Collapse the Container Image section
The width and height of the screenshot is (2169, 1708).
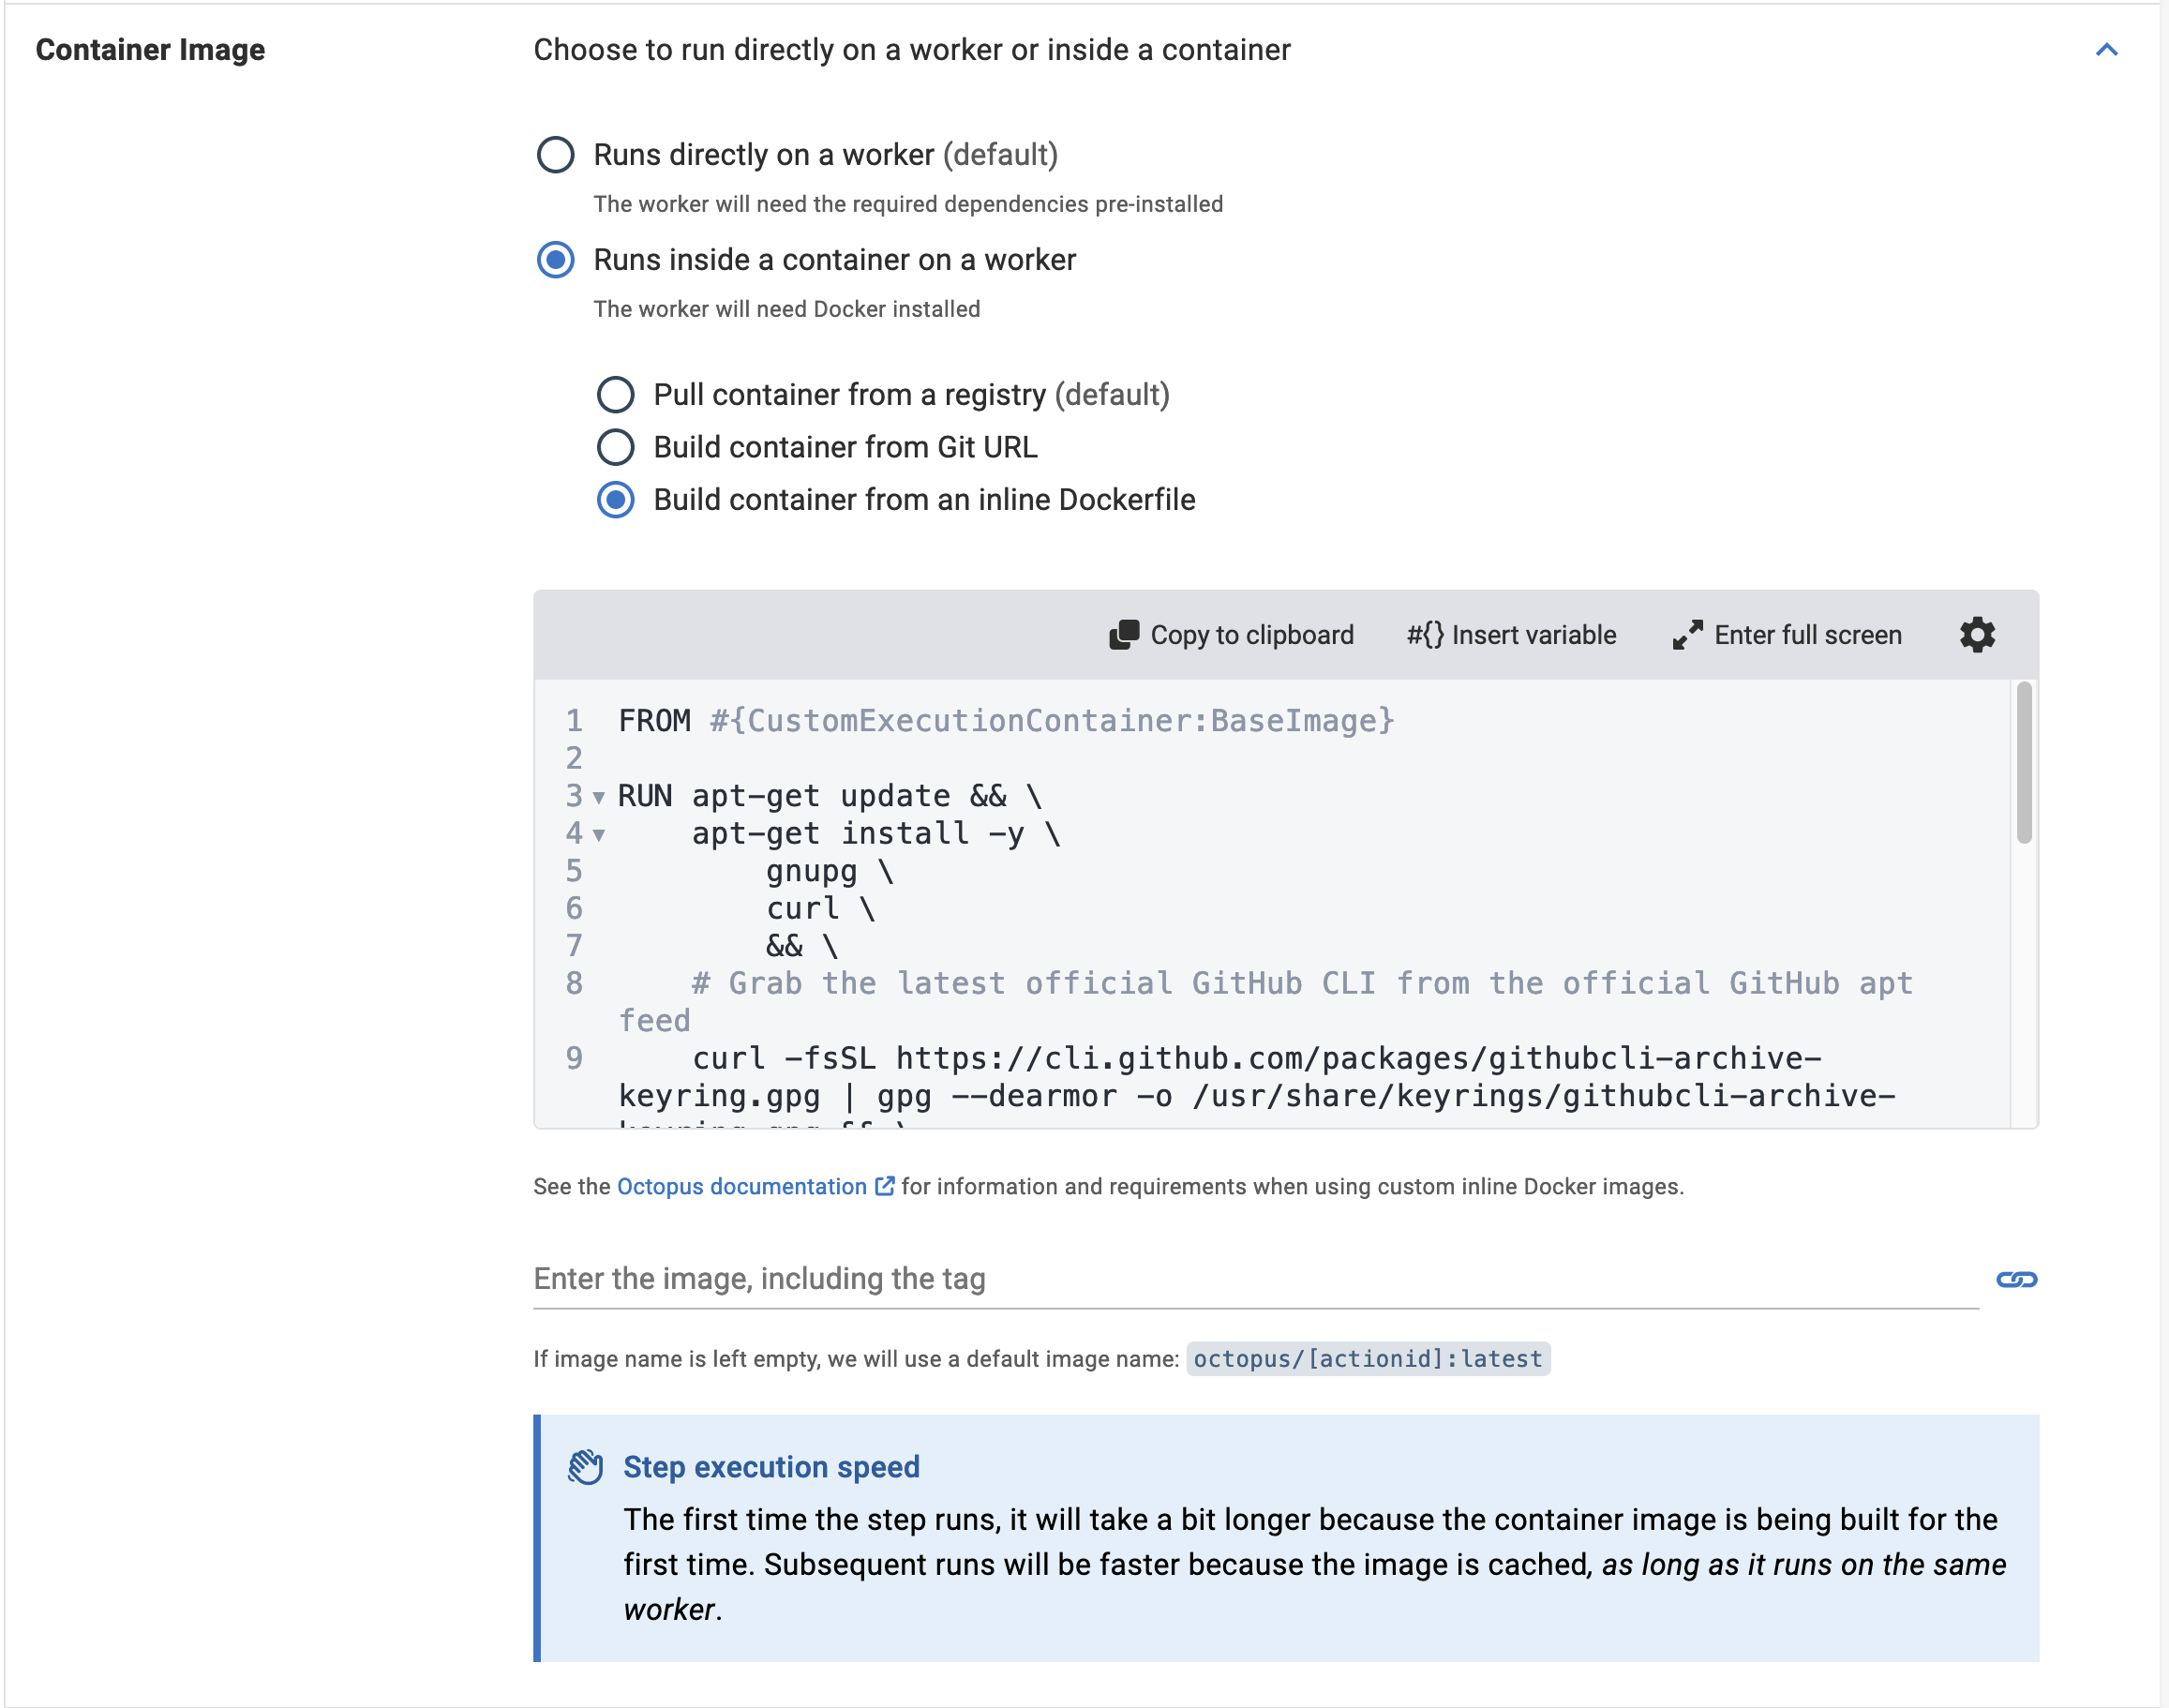click(2107, 49)
